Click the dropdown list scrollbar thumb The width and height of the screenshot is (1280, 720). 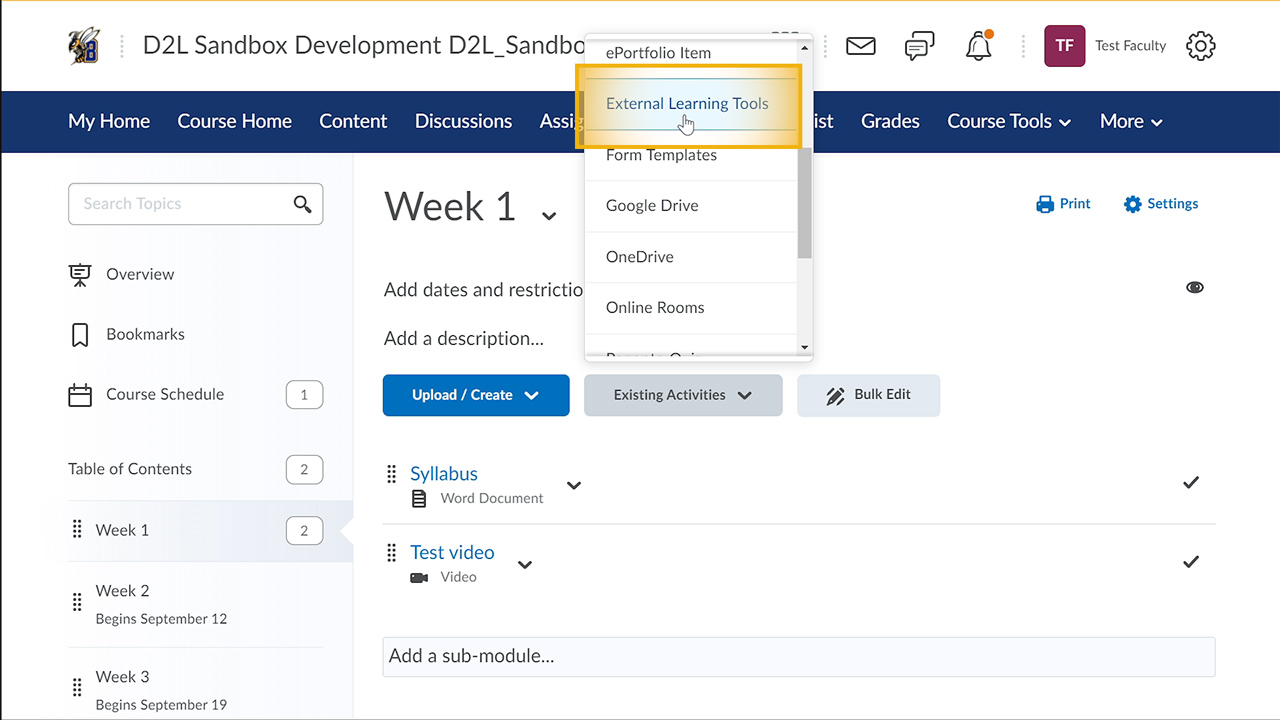point(805,200)
